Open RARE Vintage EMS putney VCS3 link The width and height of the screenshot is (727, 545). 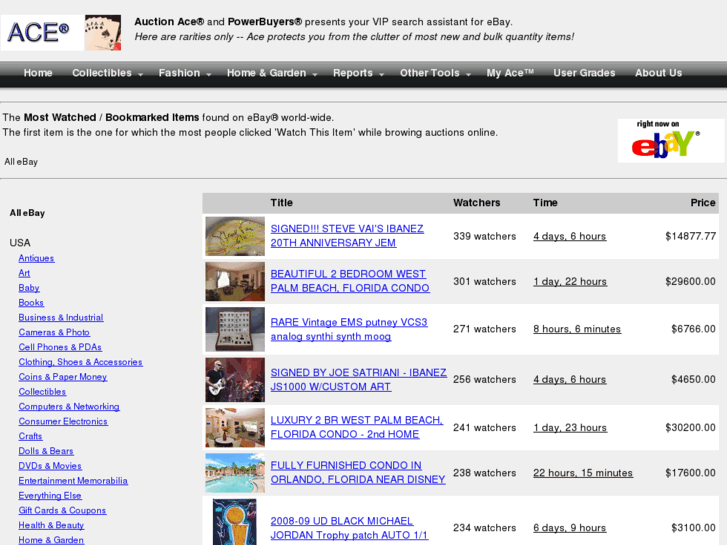tap(349, 329)
